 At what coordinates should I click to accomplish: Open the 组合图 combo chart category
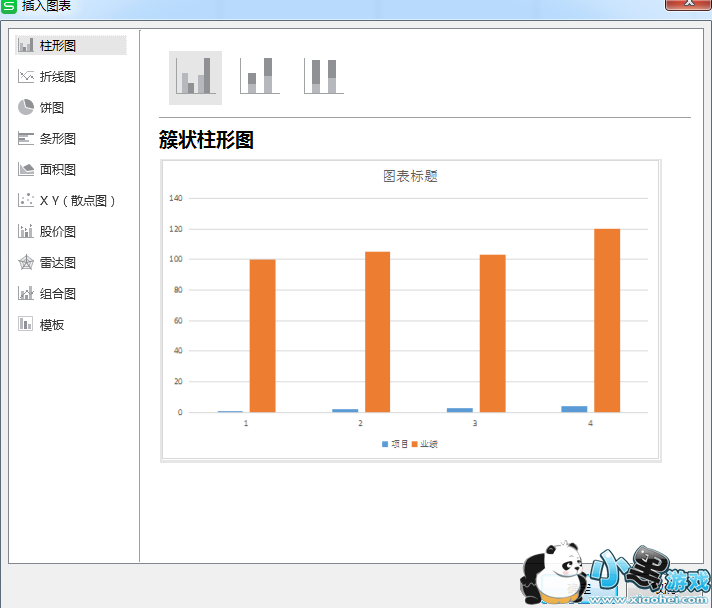57,293
